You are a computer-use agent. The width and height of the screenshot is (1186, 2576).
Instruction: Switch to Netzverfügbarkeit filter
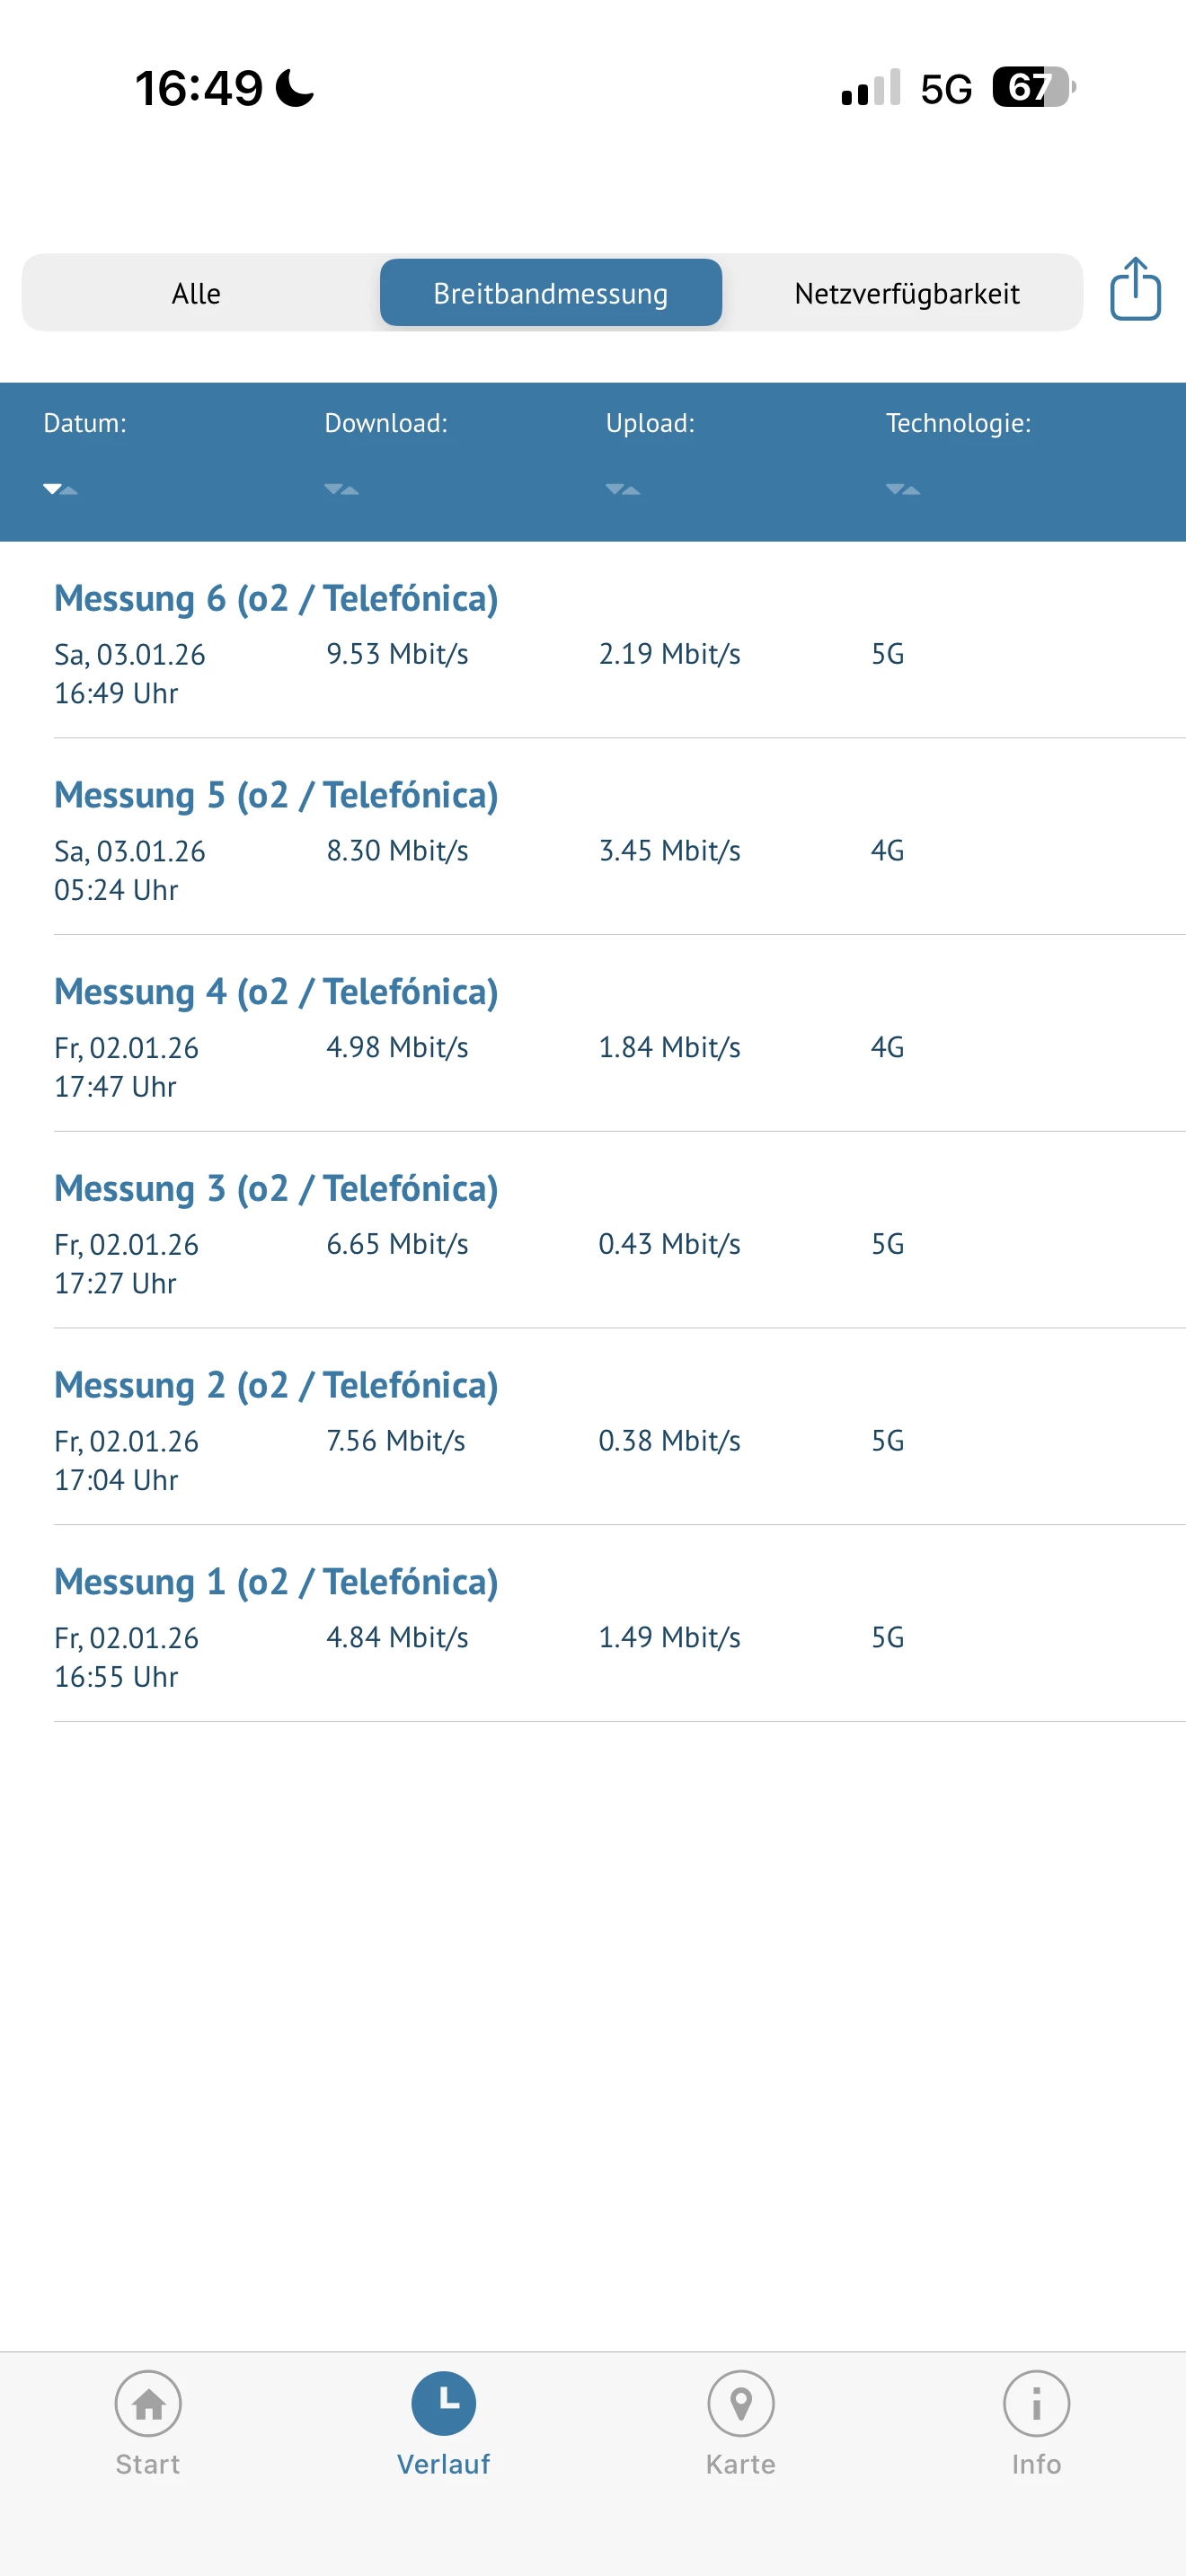906,293
